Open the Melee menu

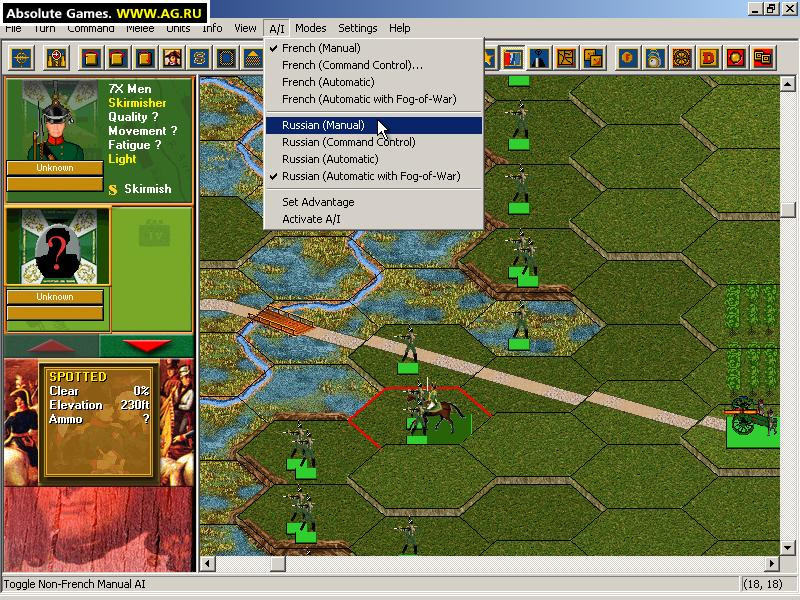pyautogui.click(x=140, y=29)
